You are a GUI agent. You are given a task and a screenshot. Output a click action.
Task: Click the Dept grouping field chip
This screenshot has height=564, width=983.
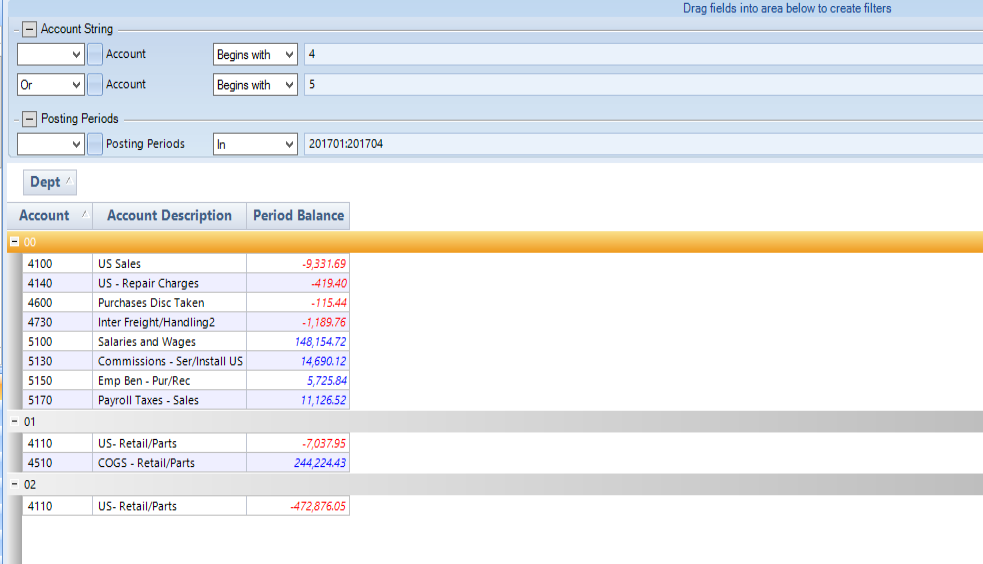(50, 182)
